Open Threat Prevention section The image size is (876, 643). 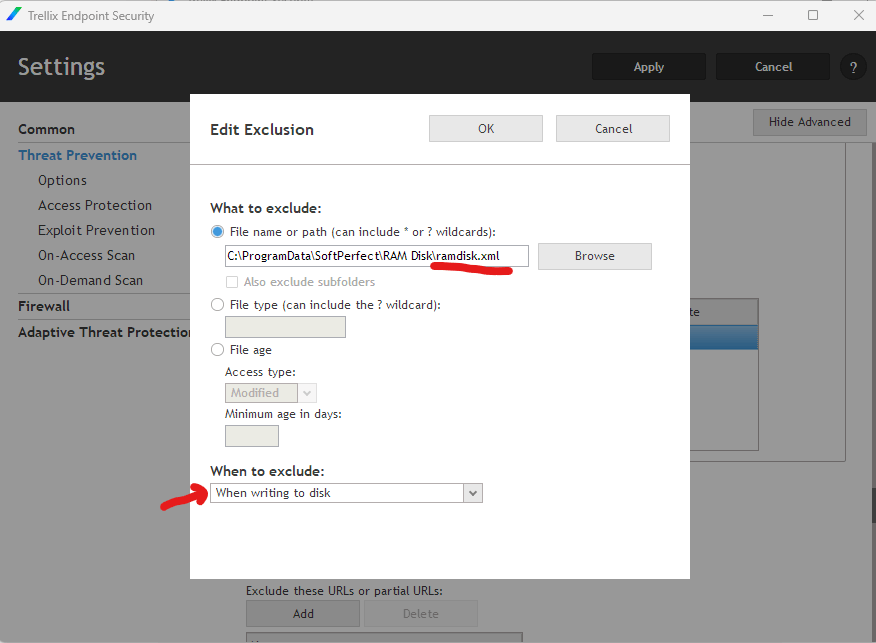tap(78, 155)
